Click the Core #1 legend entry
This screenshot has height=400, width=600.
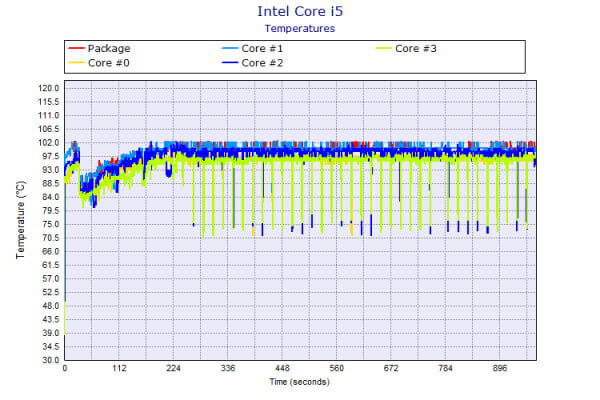pos(253,49)
